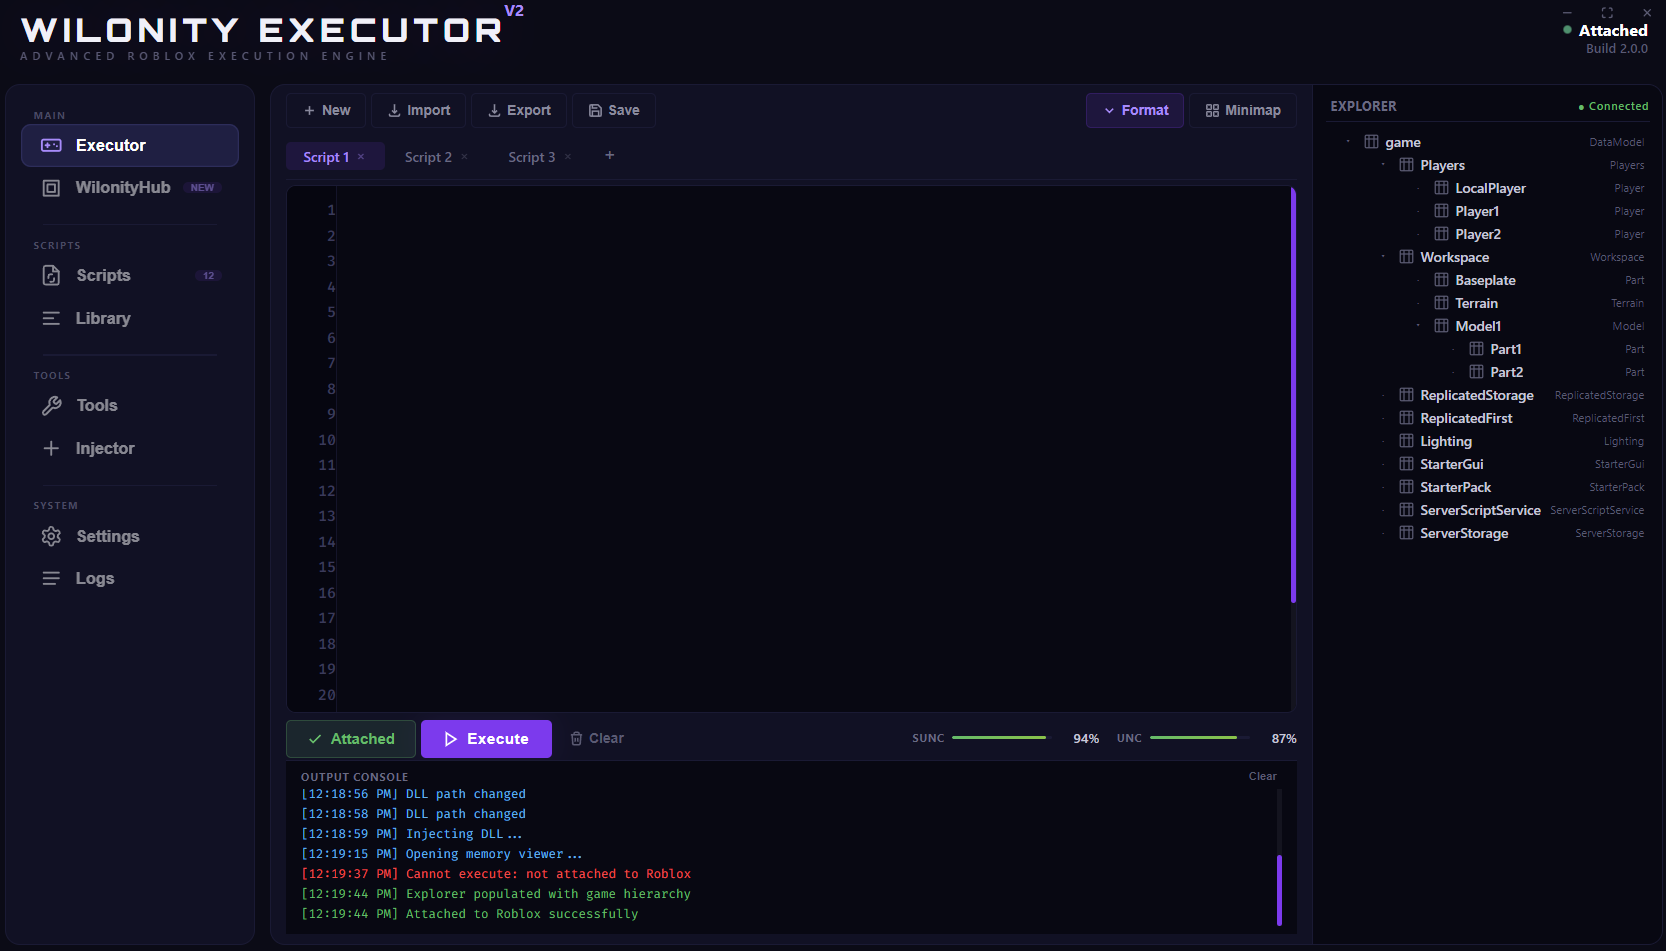Open the Executor page in the sidebar
Viewport: 1666px width, 951px height.
pyautogui.click(x=130, y=145)
